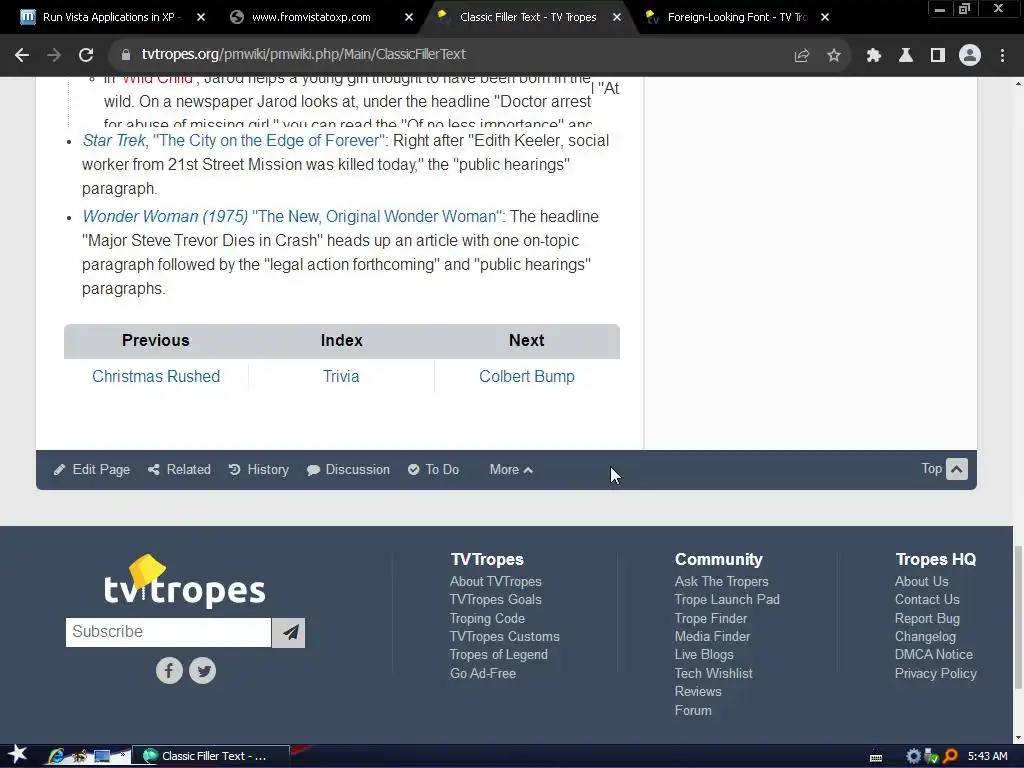
Task: Open "The New, Original Wonder Woman" link
Action: click(377, 216)
